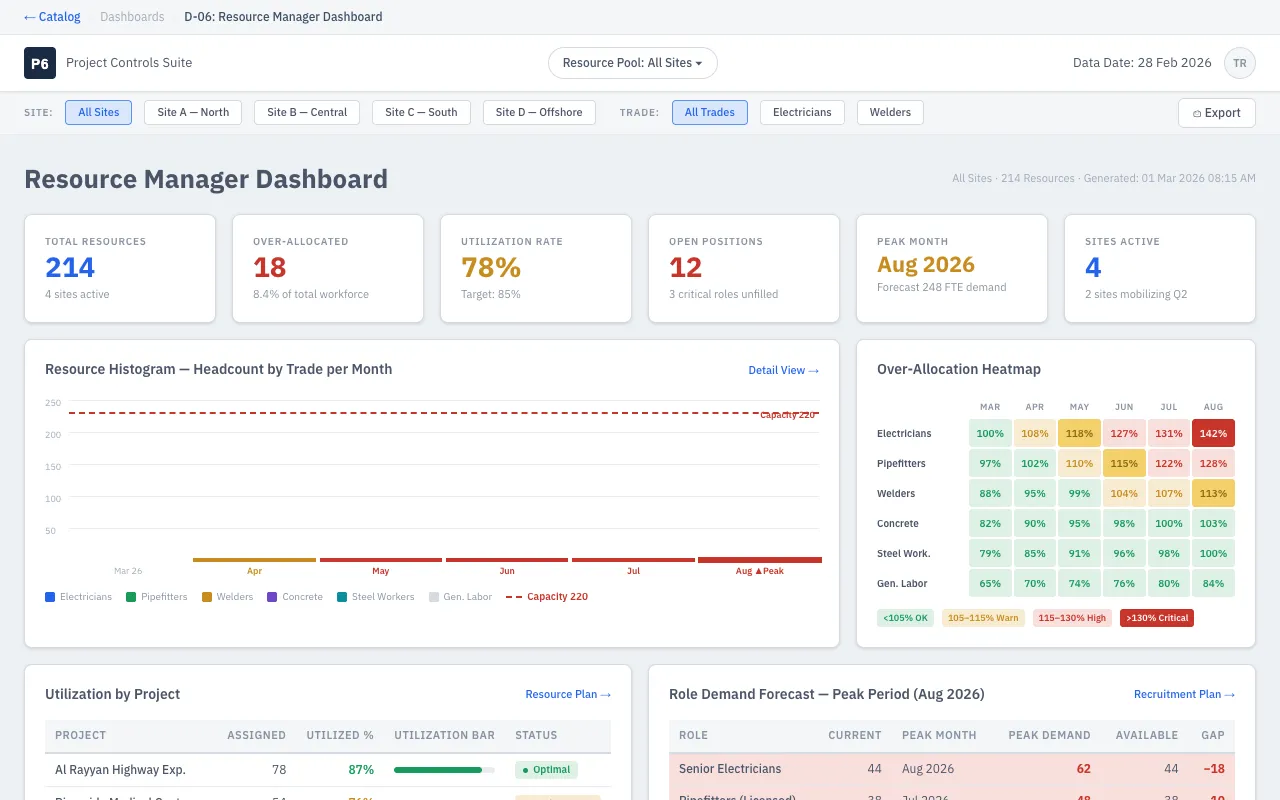
Task: Open the TR user avatar menu
Action: [1240, 62]
